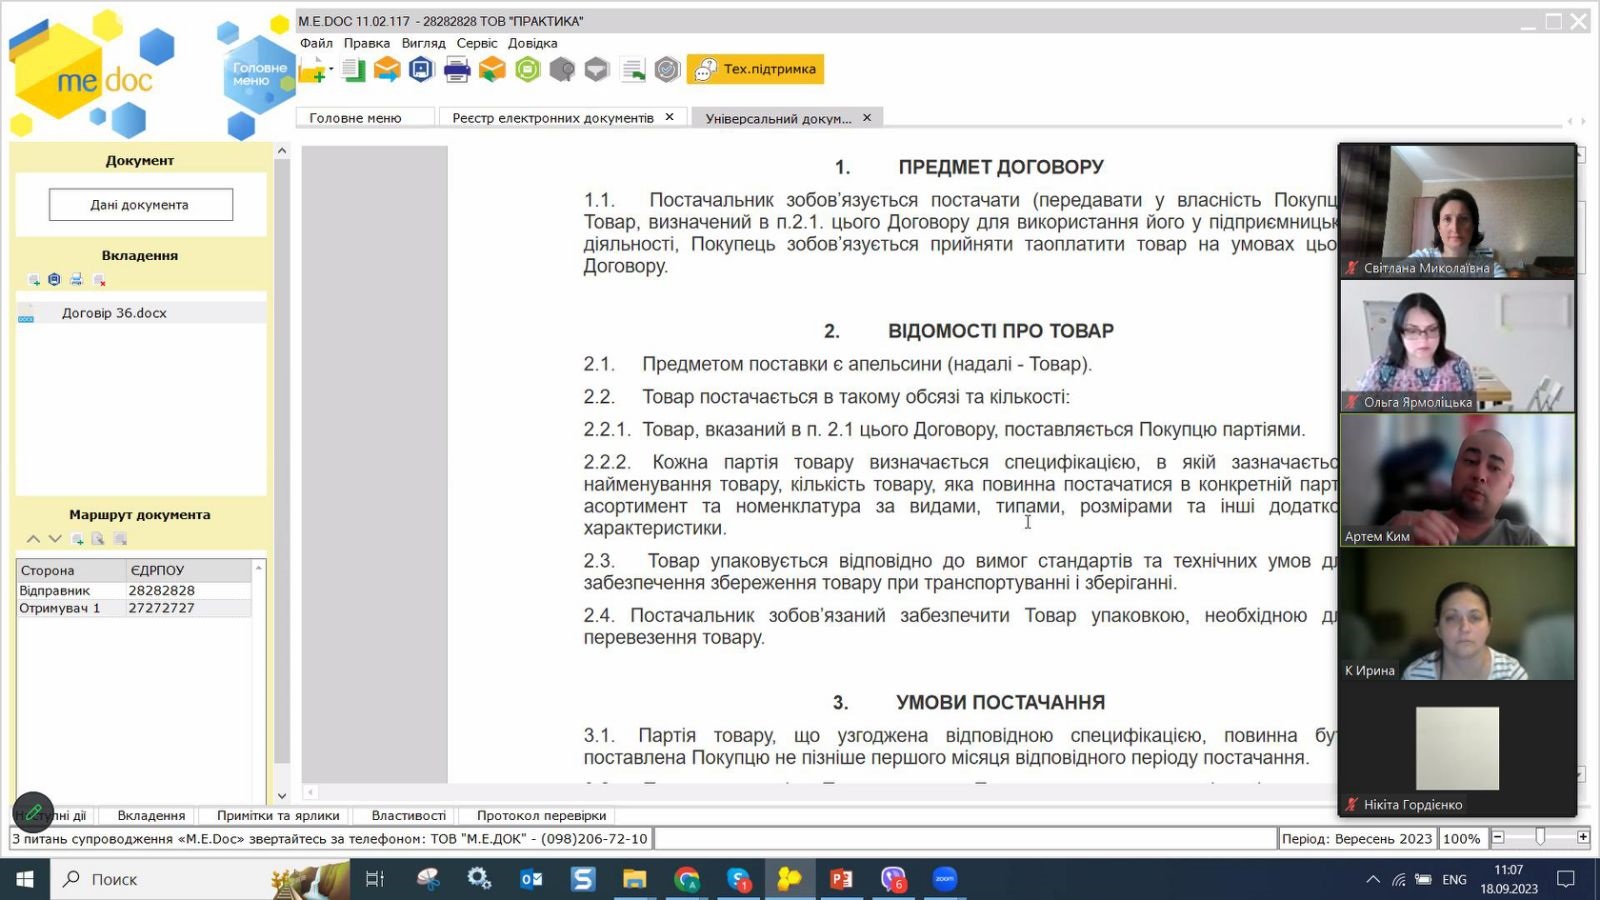This screenshot has width=1600, height=900.
Task: Open the Тех.підтримка support button
Action: click(x=756, y=69)
